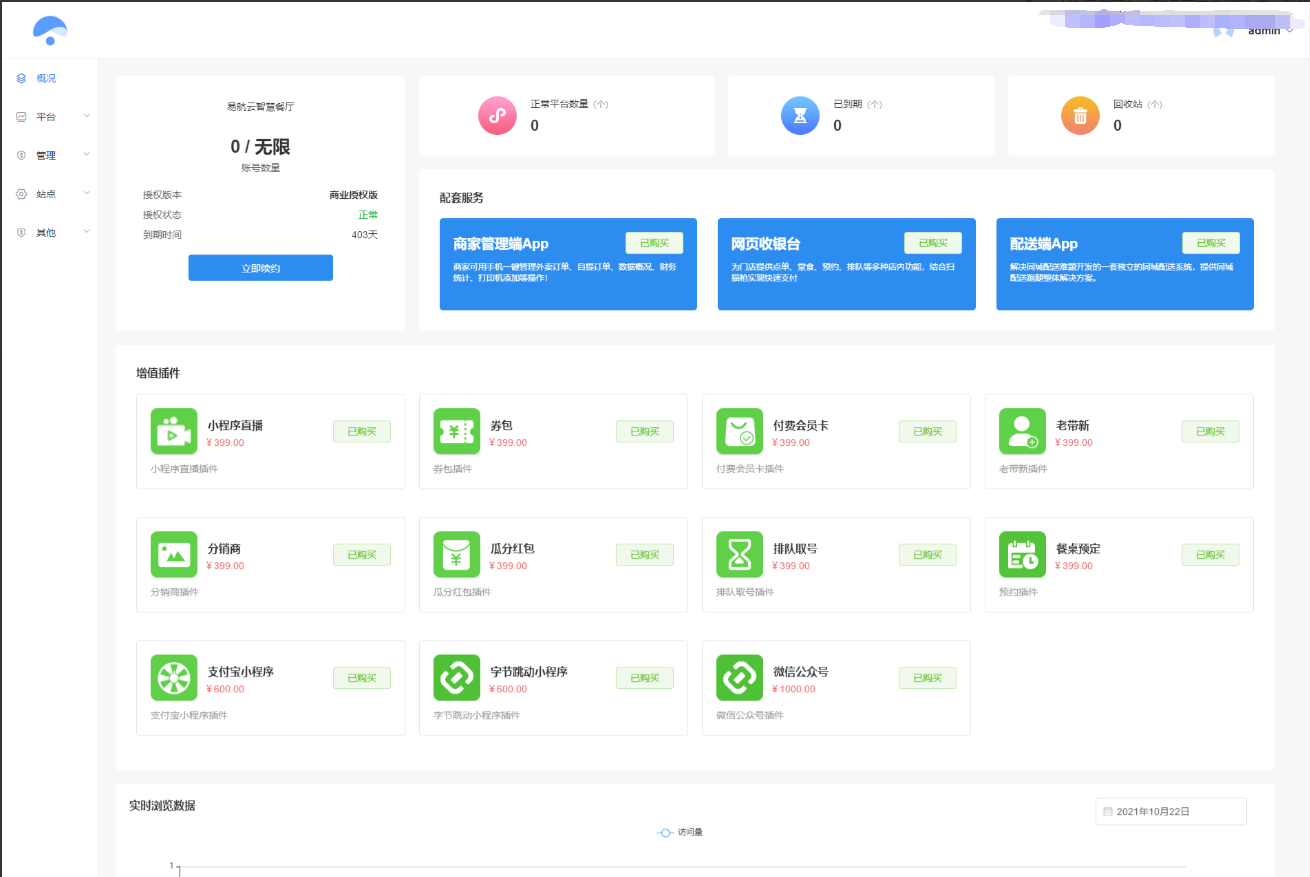This screenshot has height=877, width=1310.
Task: Click 已购买 button for 餐桌预定
Action: coord(1211,554)
